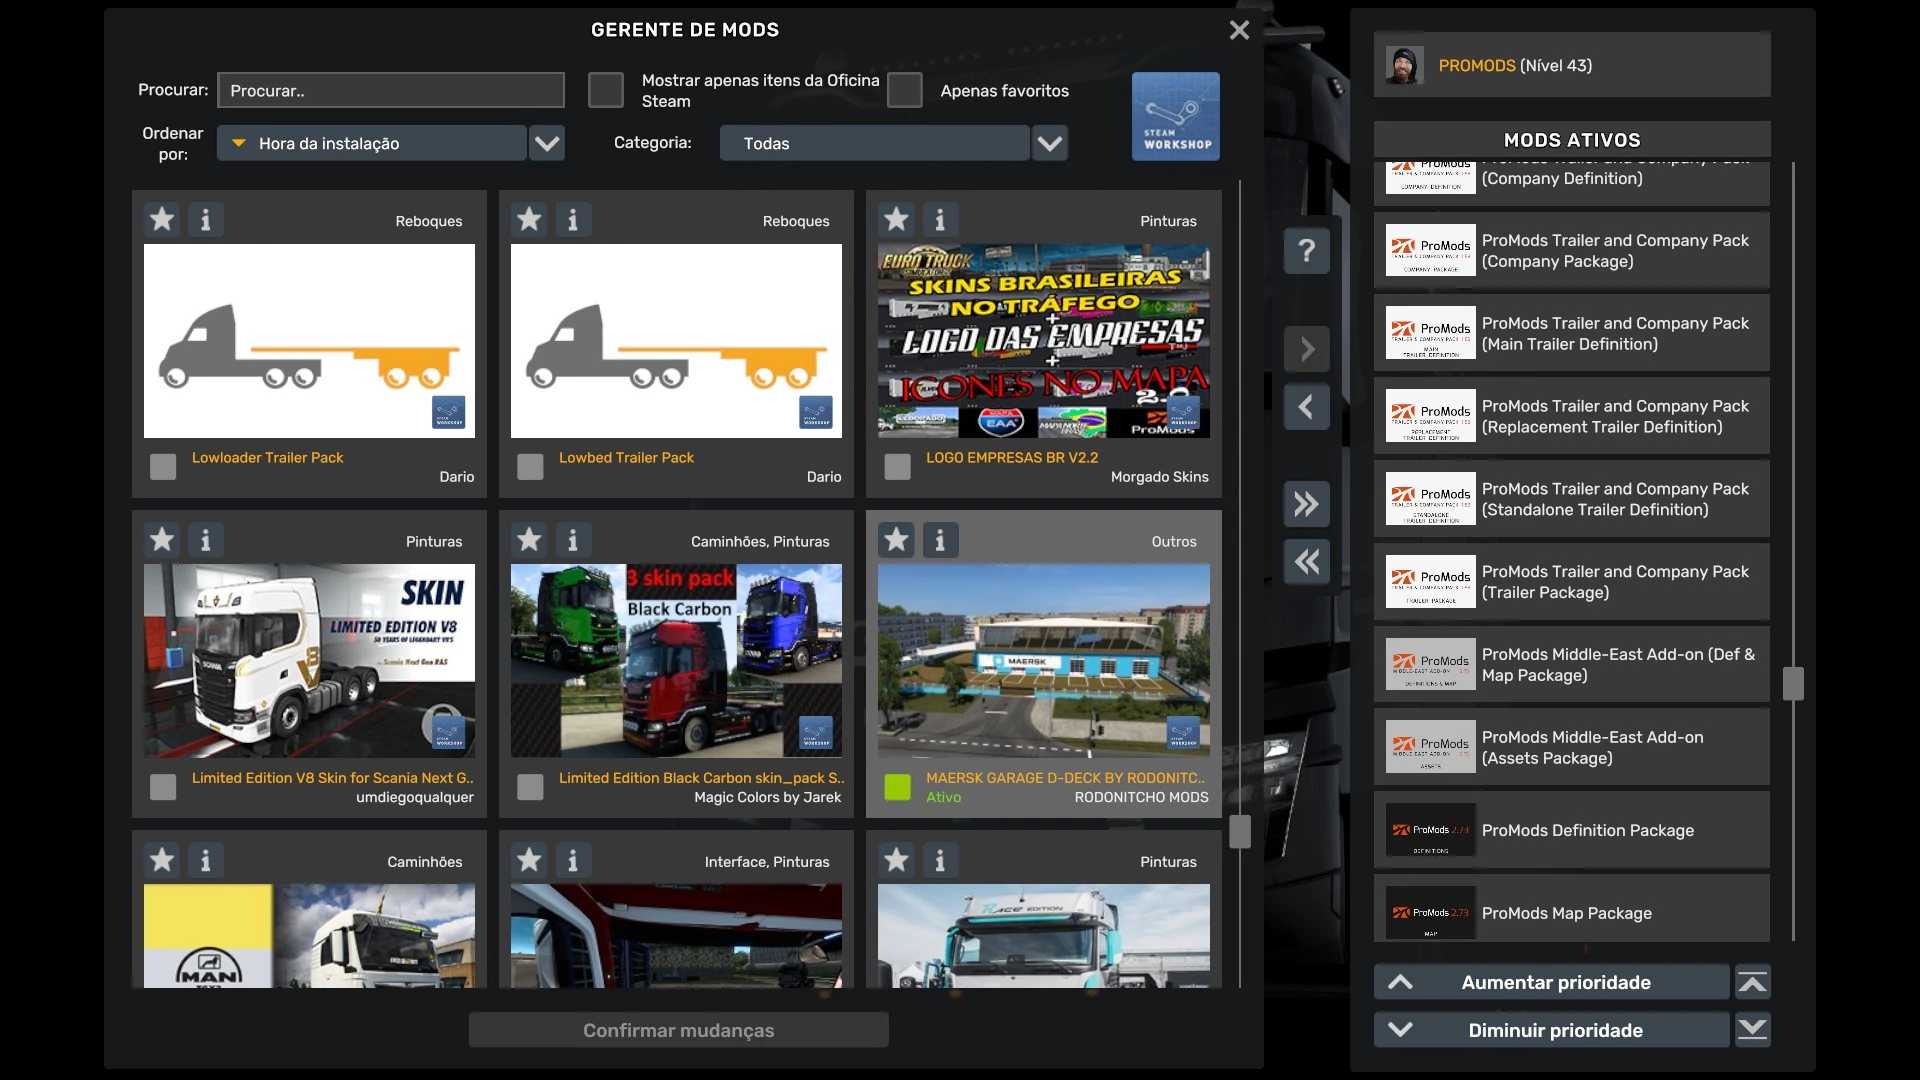Open the Steam Workshop icon button

(x=1175, y=116)
